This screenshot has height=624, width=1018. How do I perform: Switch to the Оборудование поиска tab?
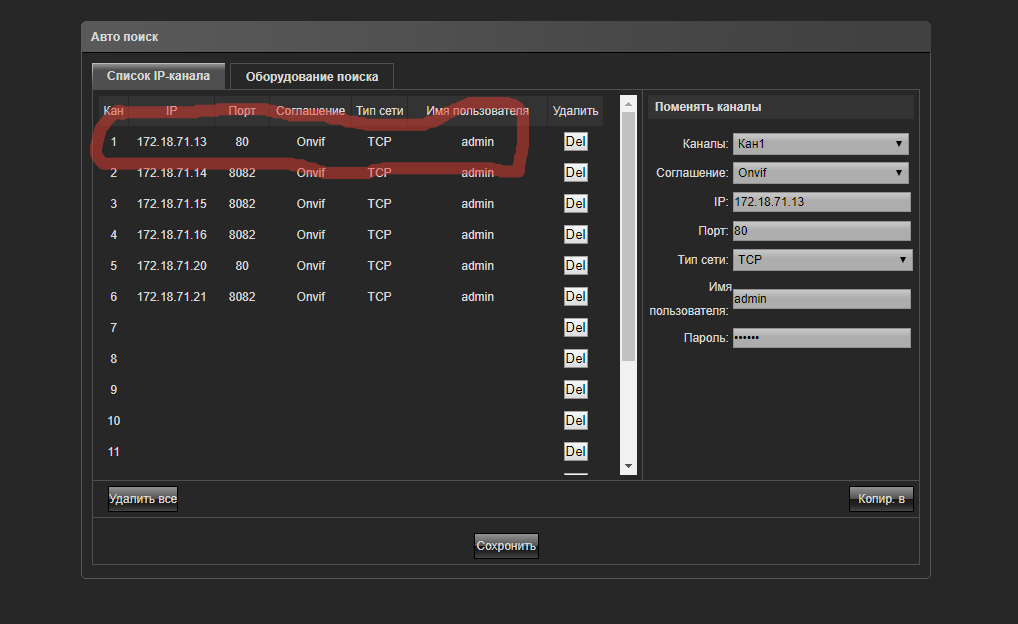pyautogui.click(x=311, y=76)
